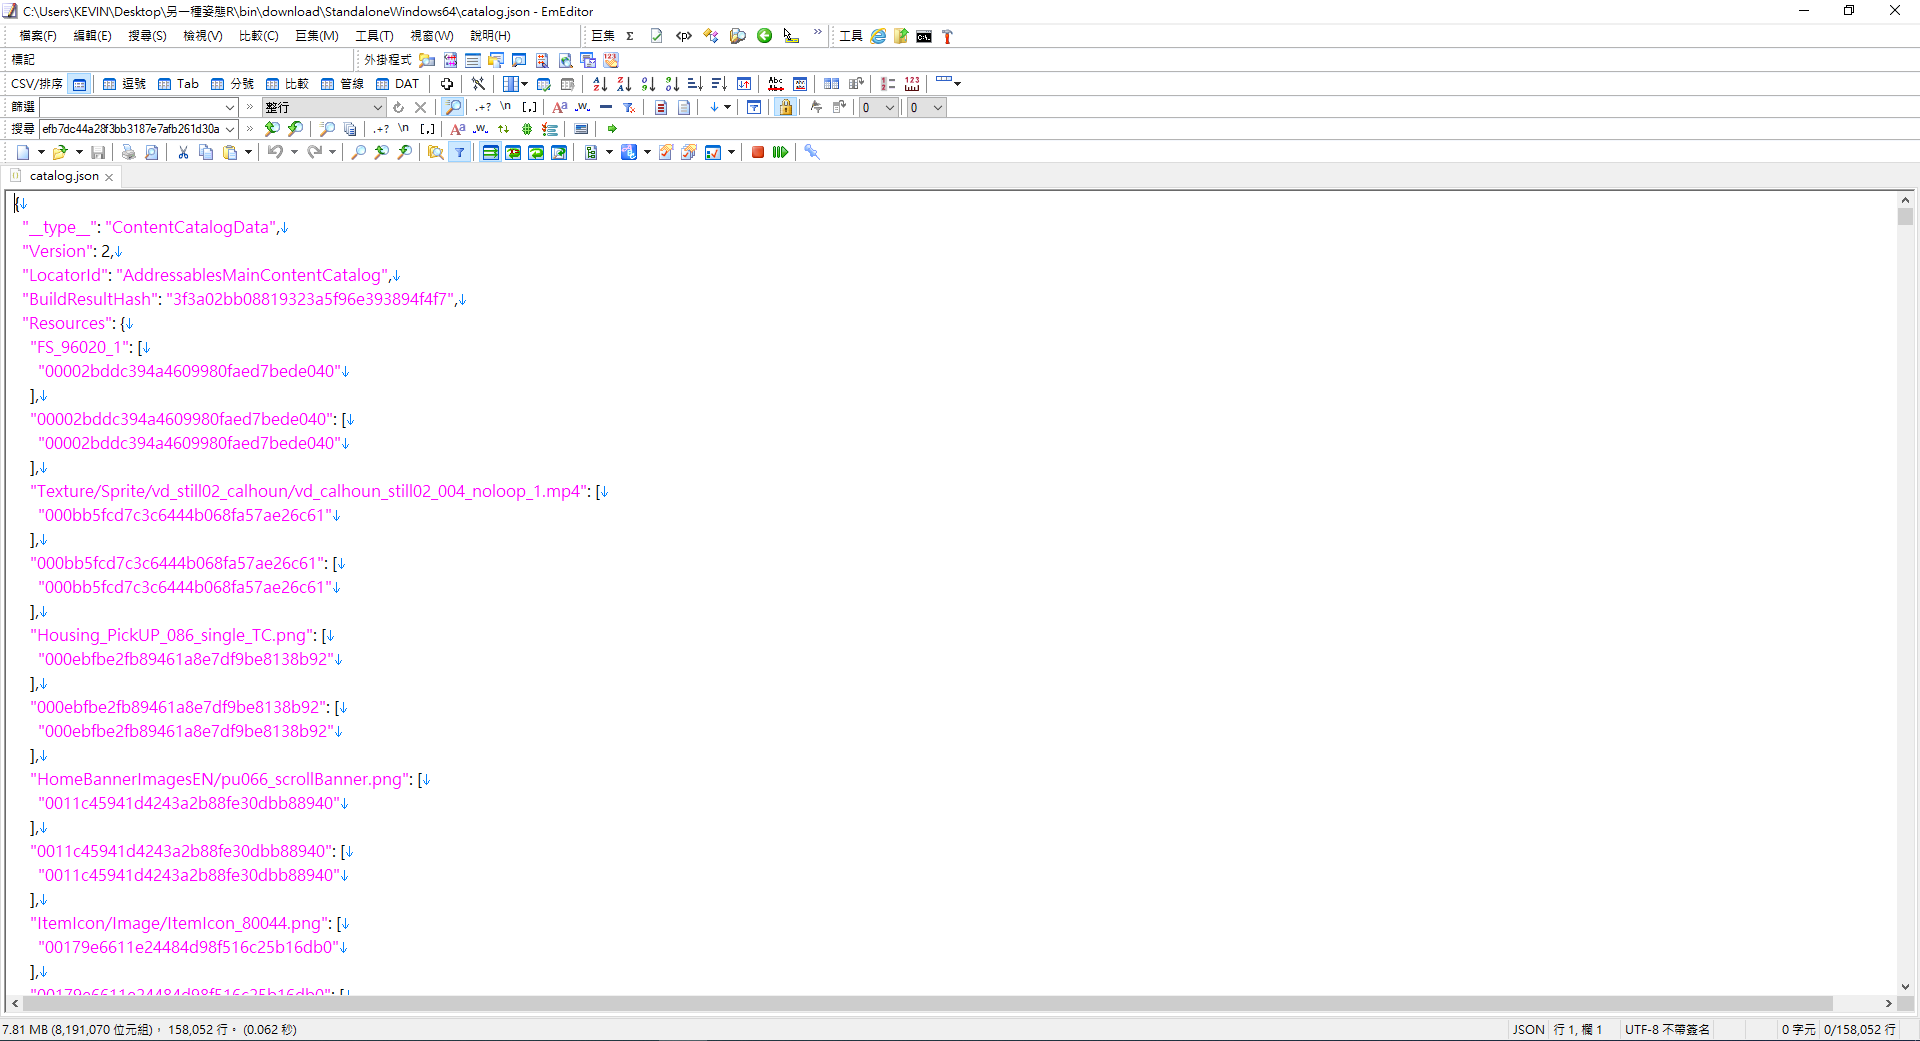Click the Internet Explorer tool icon
This screenshot has width=1920, height=1041.
(878, 36)
